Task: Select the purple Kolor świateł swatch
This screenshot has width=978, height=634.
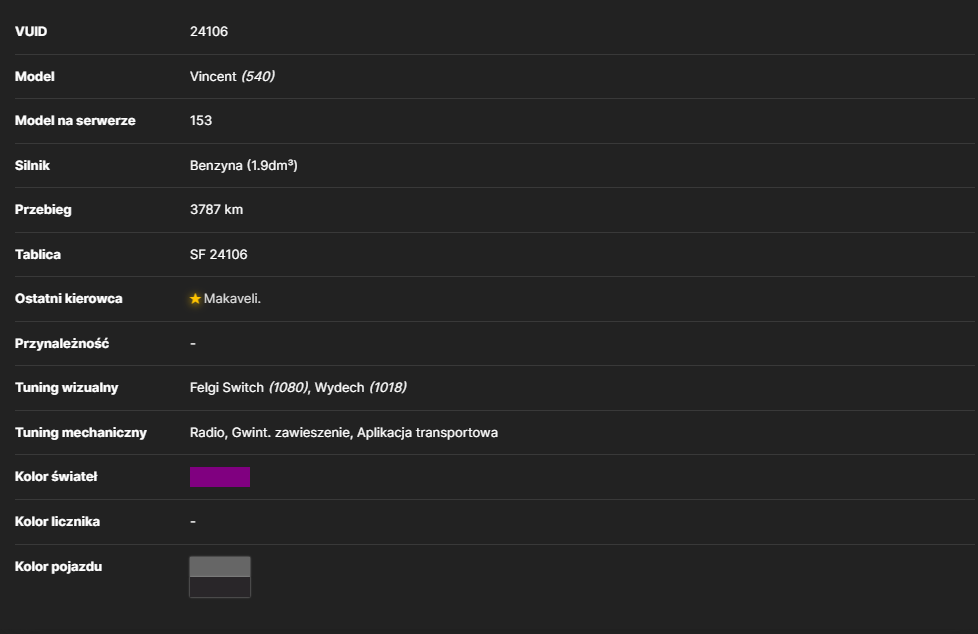Action: coord(220,477)
